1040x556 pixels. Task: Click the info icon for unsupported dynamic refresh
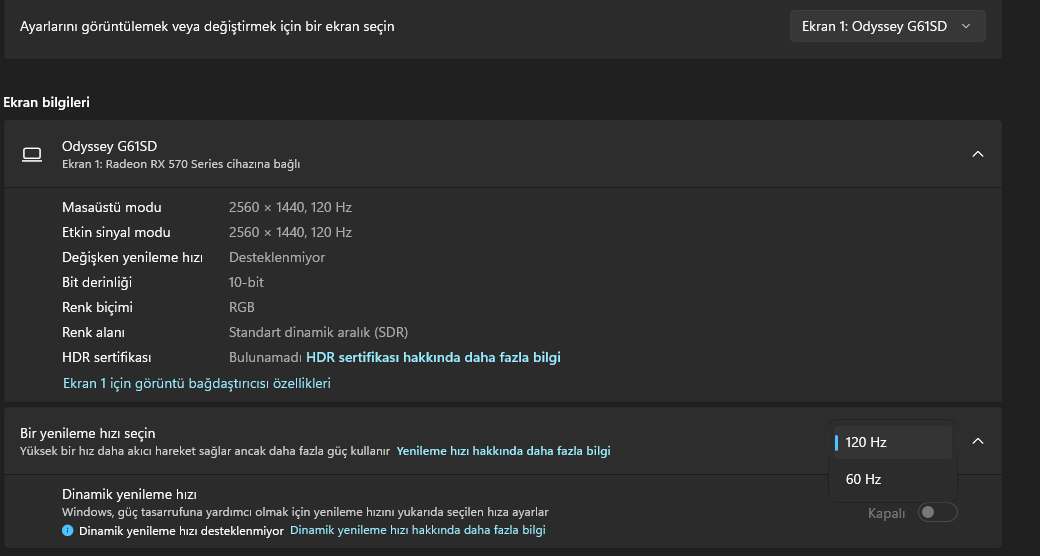pos(68,531)
